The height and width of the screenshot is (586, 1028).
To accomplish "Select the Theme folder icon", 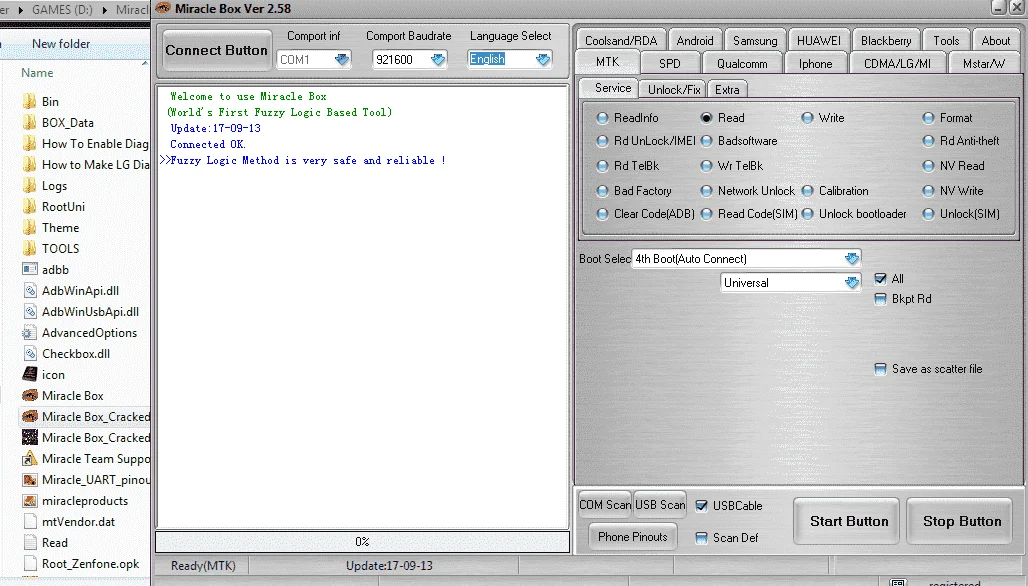I will (30, 227).
